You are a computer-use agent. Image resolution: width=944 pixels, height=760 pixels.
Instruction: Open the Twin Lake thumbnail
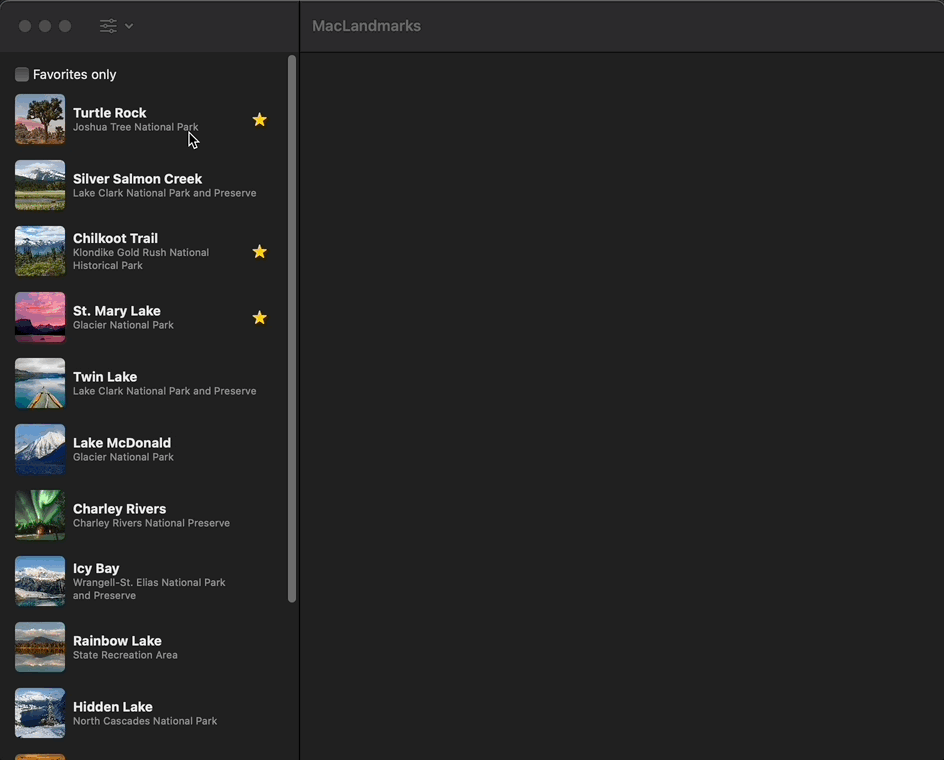pos(40,383)
